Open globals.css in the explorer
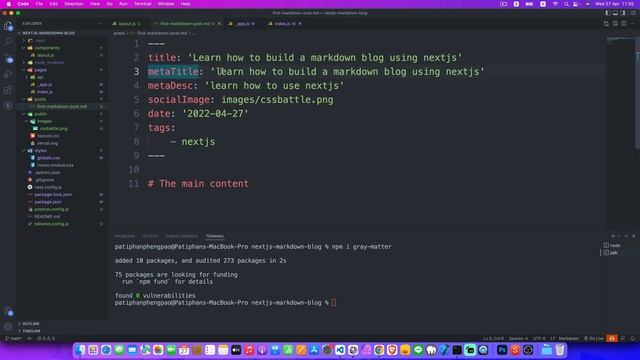The image size is (640, 360). [48, 158]
